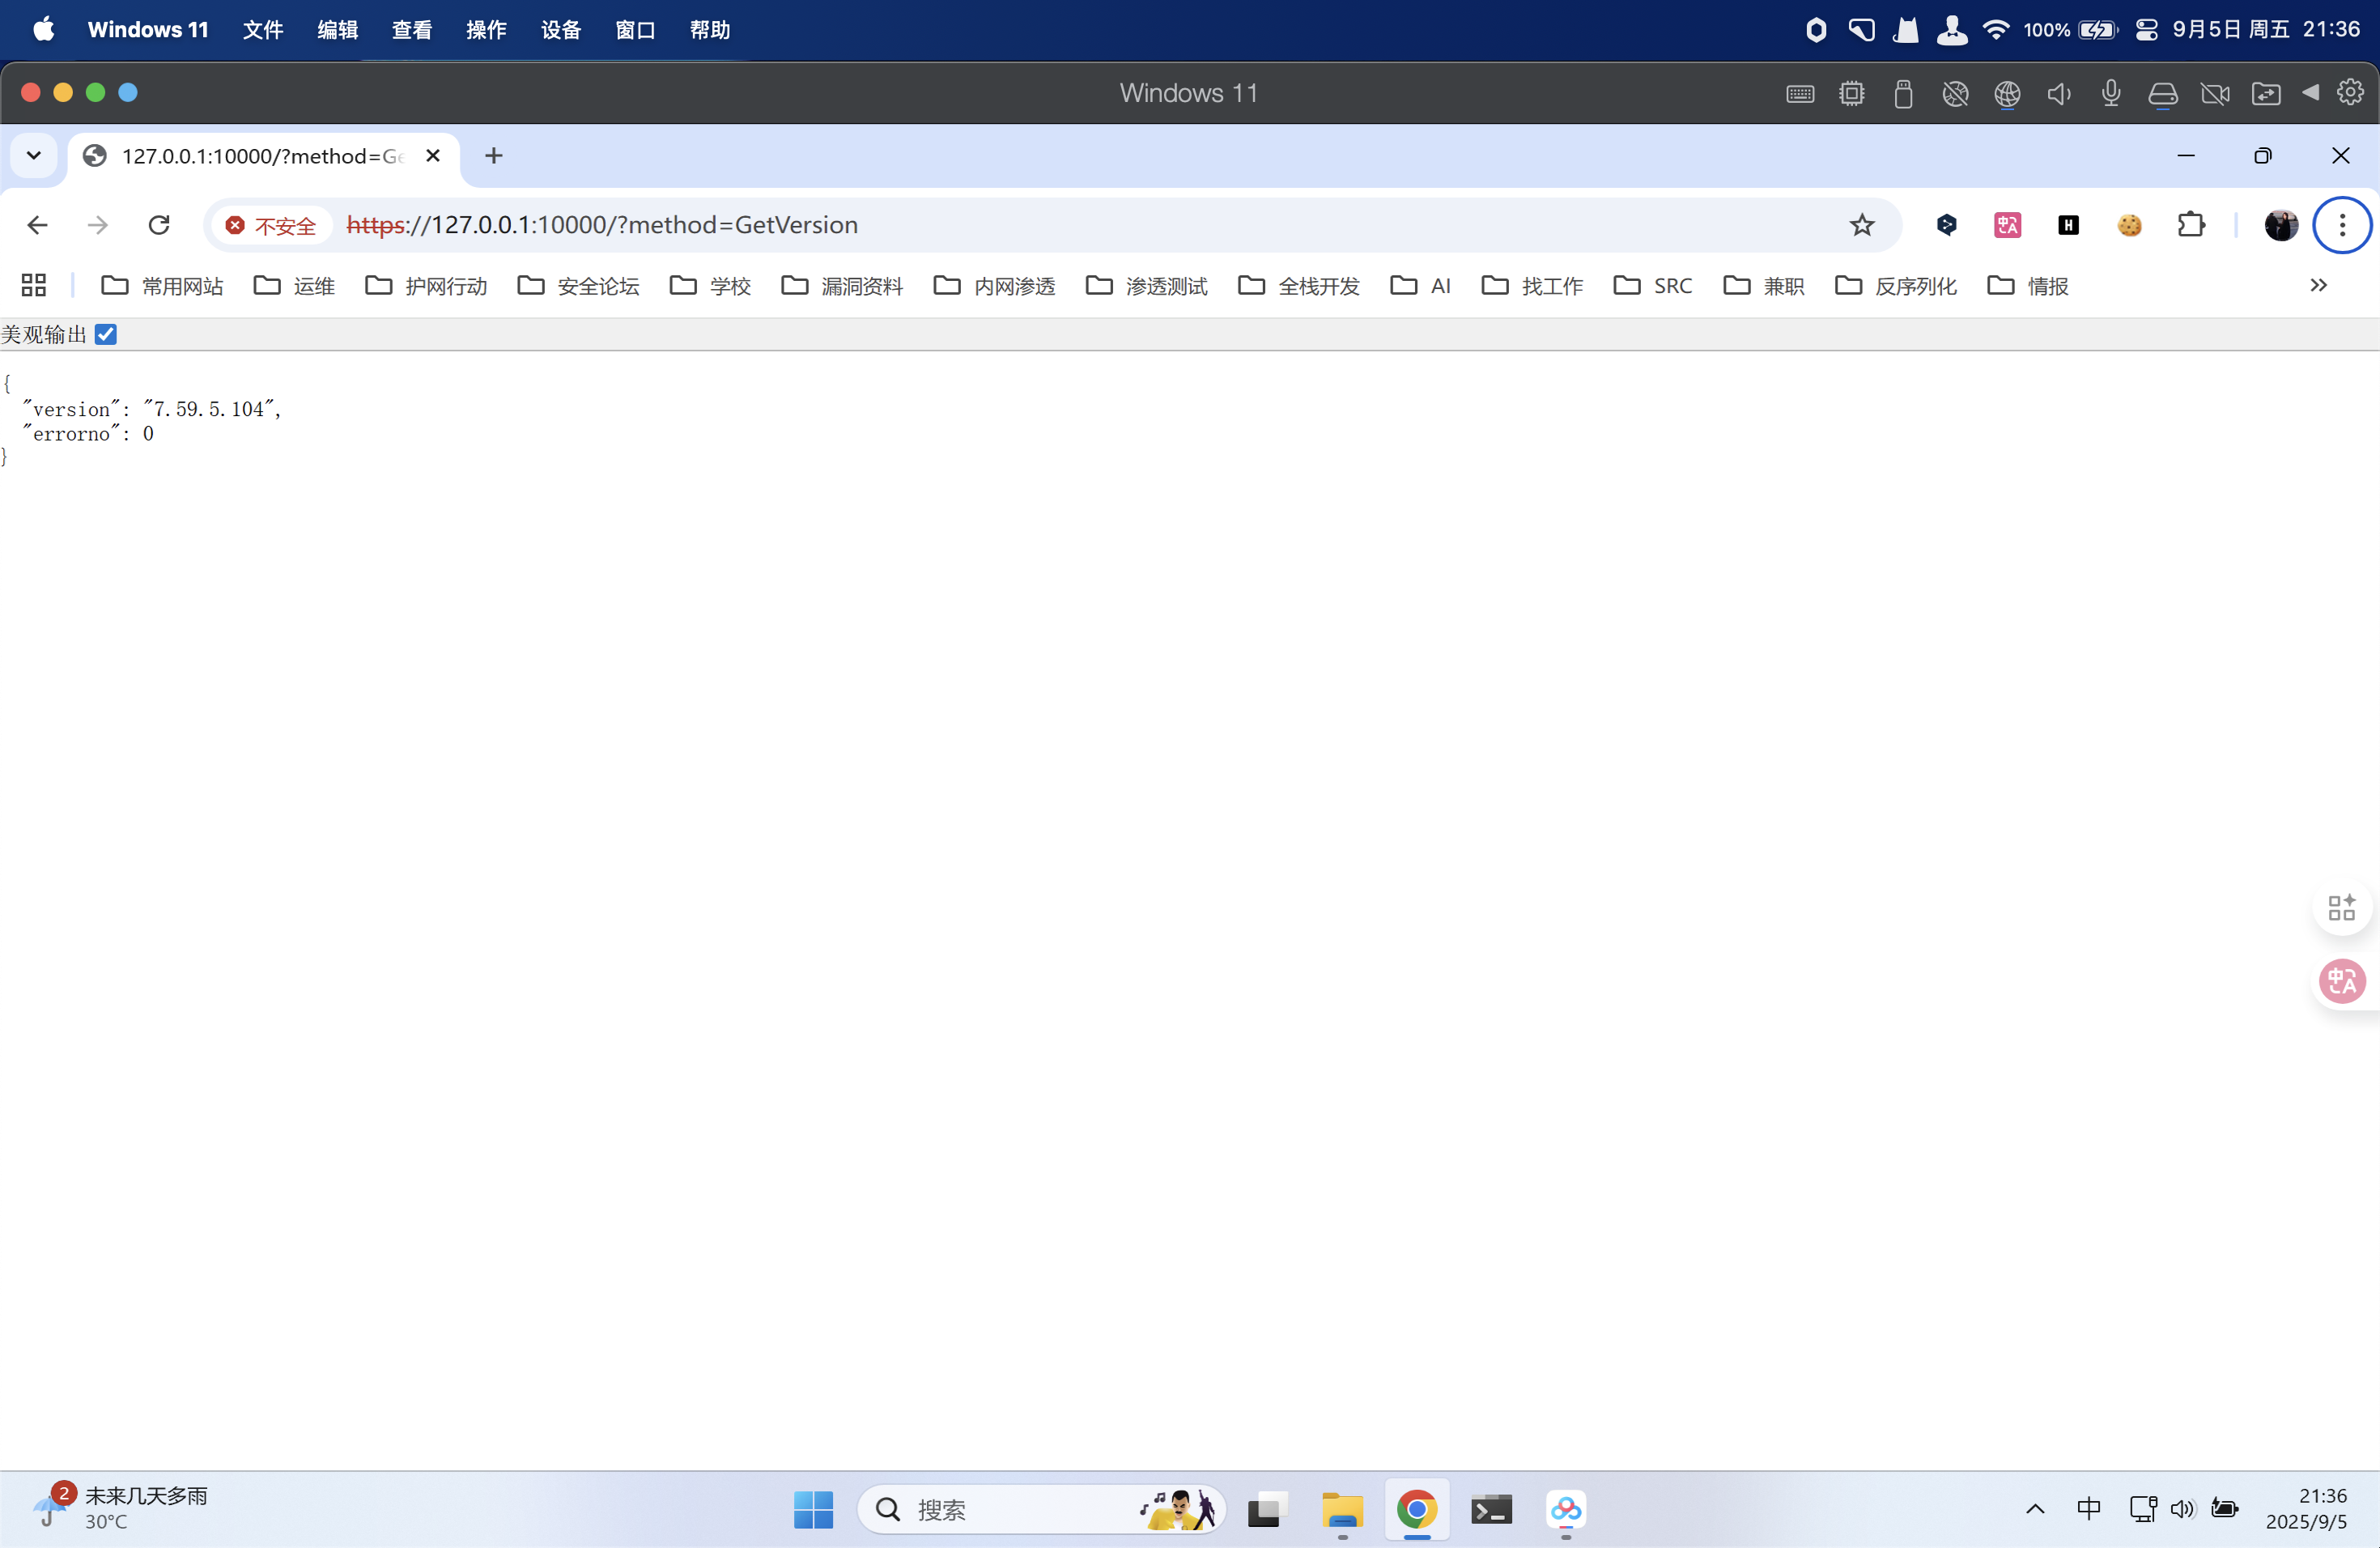Open the Extensions puzzle icon
Screen dimensions: 2380x1548
[2190, 225]
